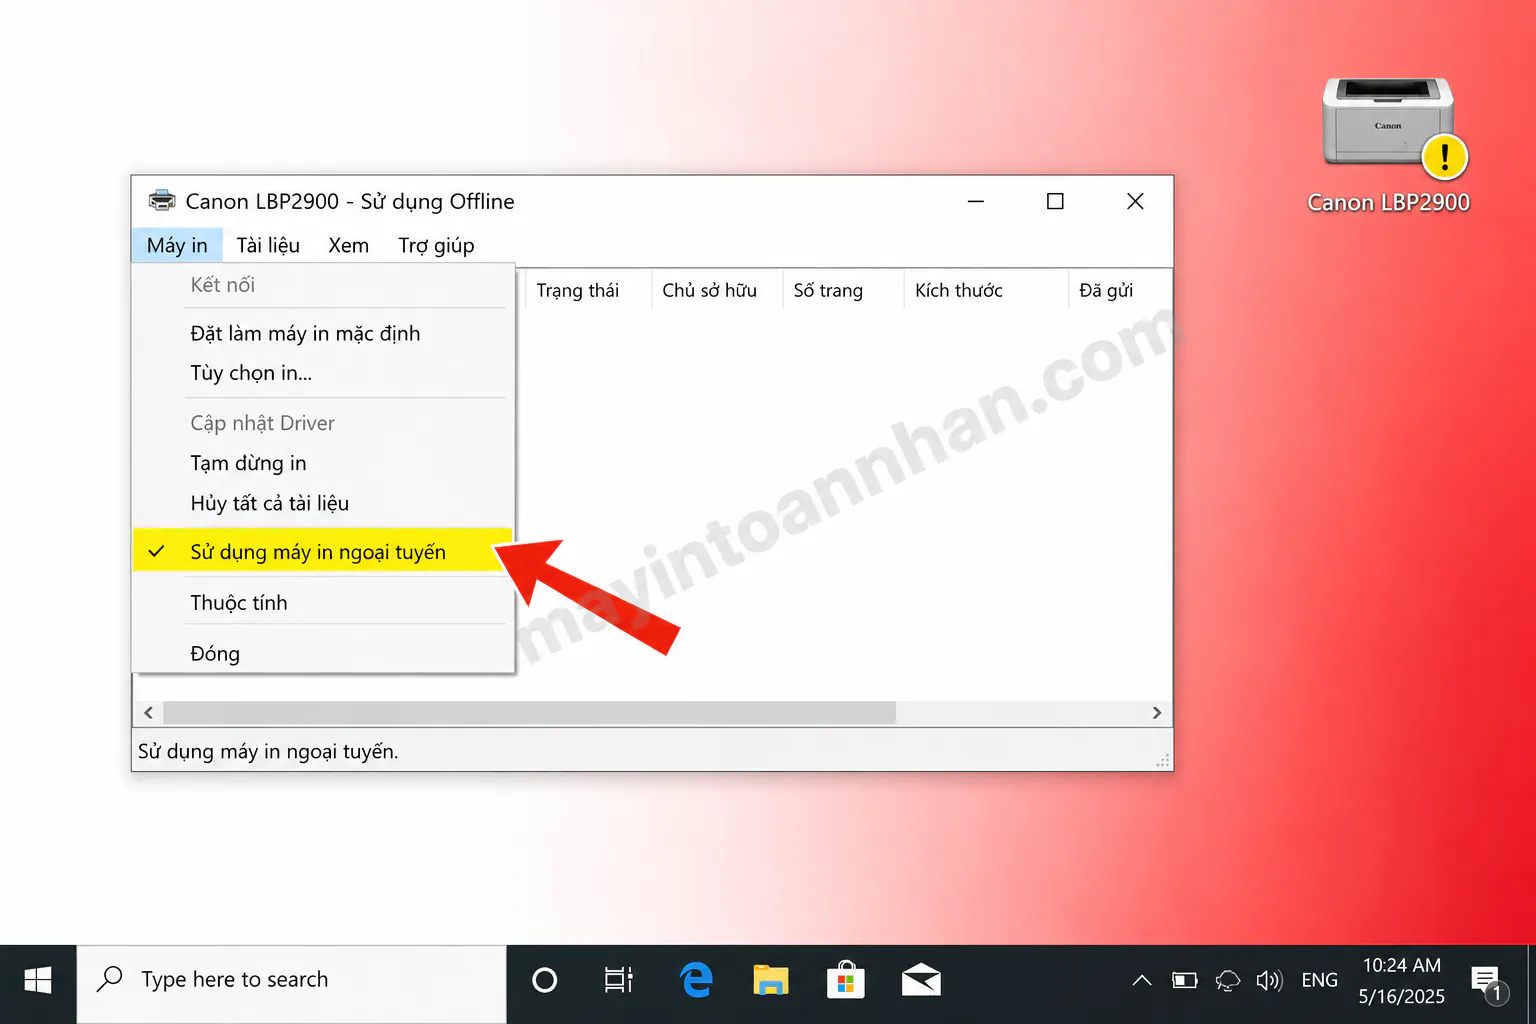Screen dimensions: 1536x1024
Task: Sort by 'Kích thước' column header
Action: tap(986, 290)
